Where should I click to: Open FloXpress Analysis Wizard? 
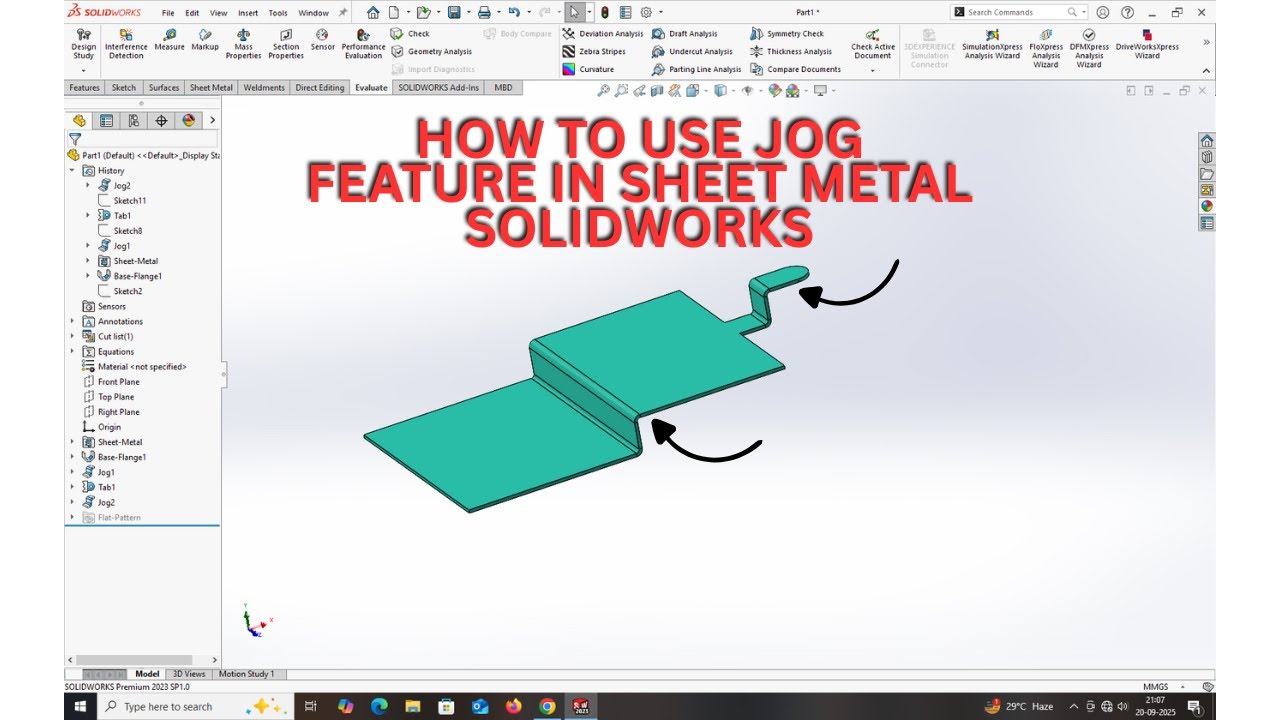1046,49
